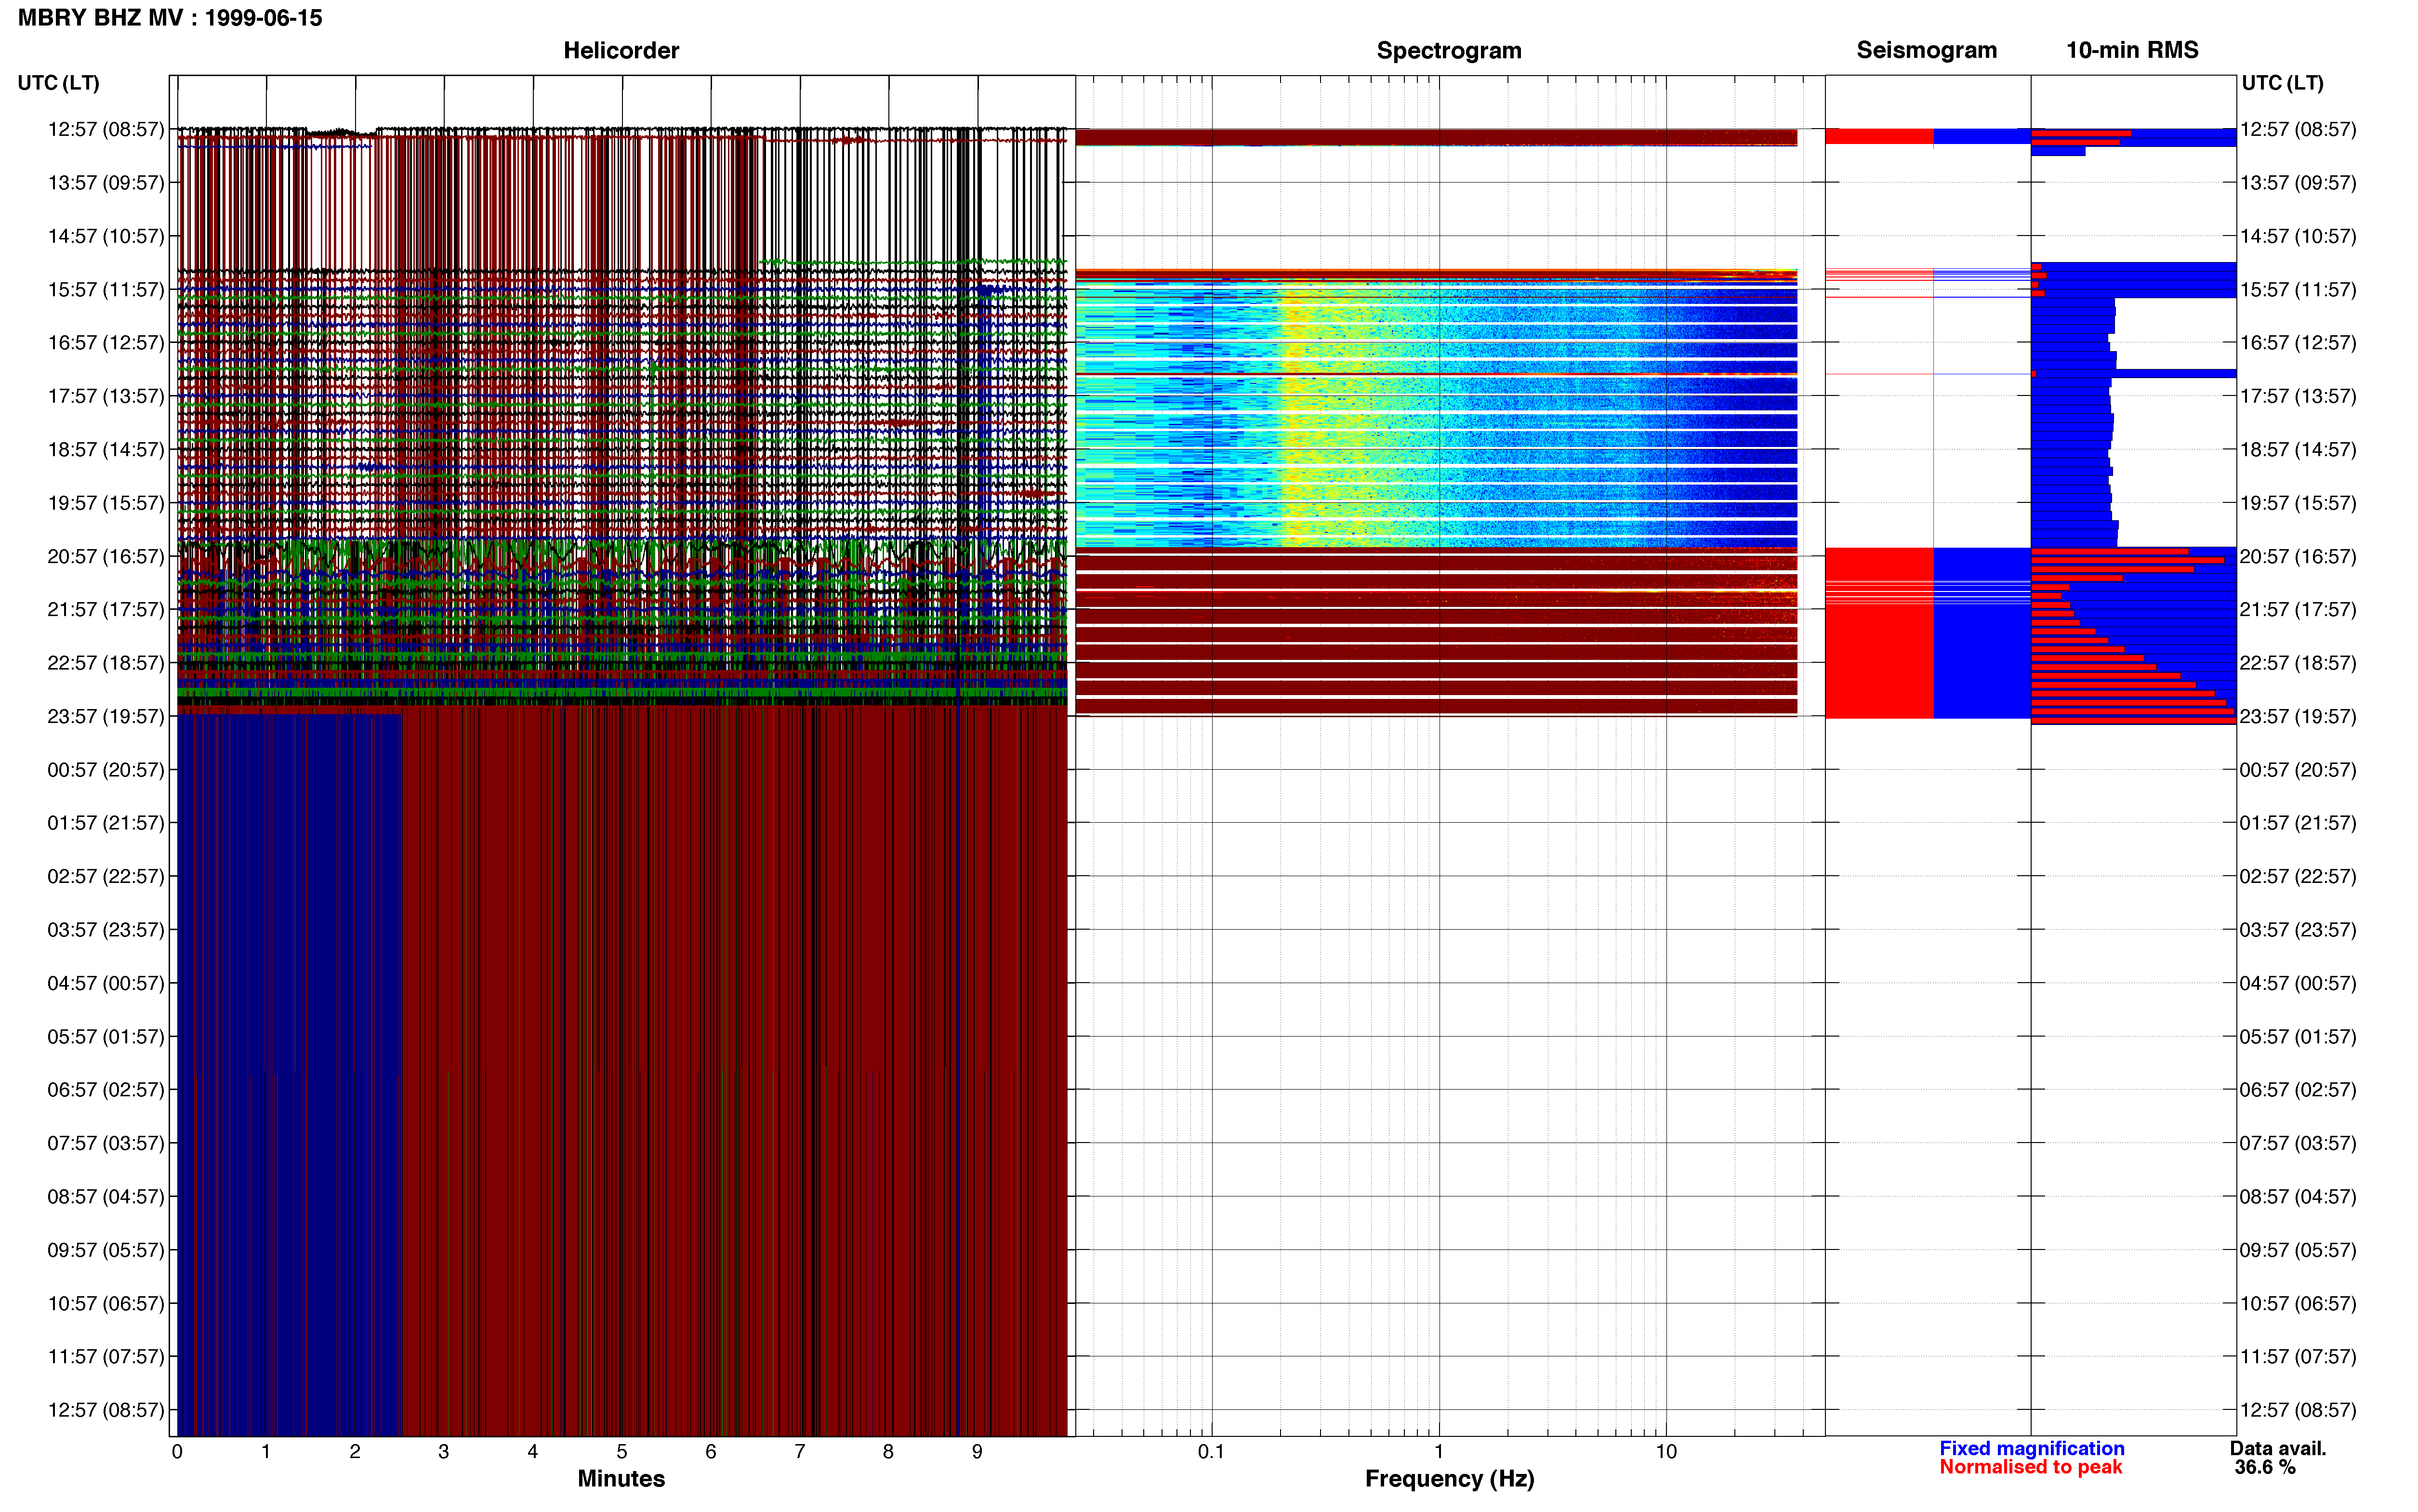The height and width of the screenshot is (1512, 2418).
Task: Click the left '01:57 (21:57)' time label
Action: click(x=106, y=822)
